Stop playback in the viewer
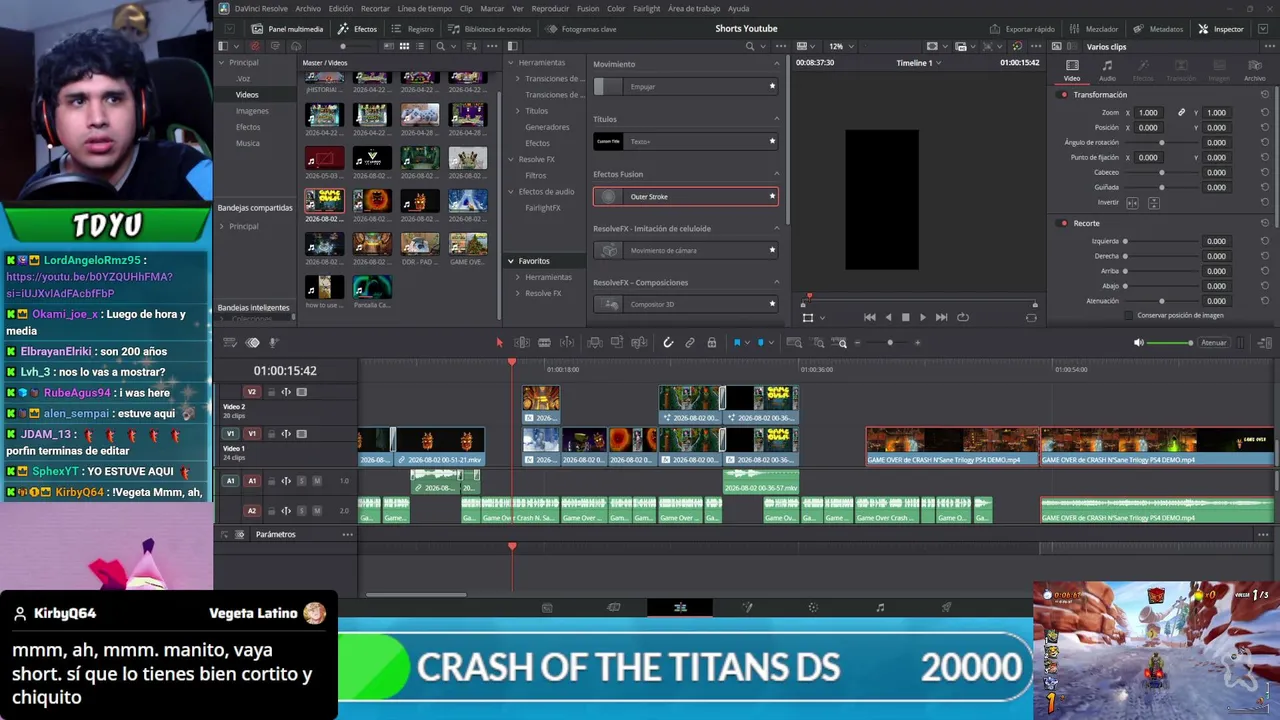 (x=906, y=317)
